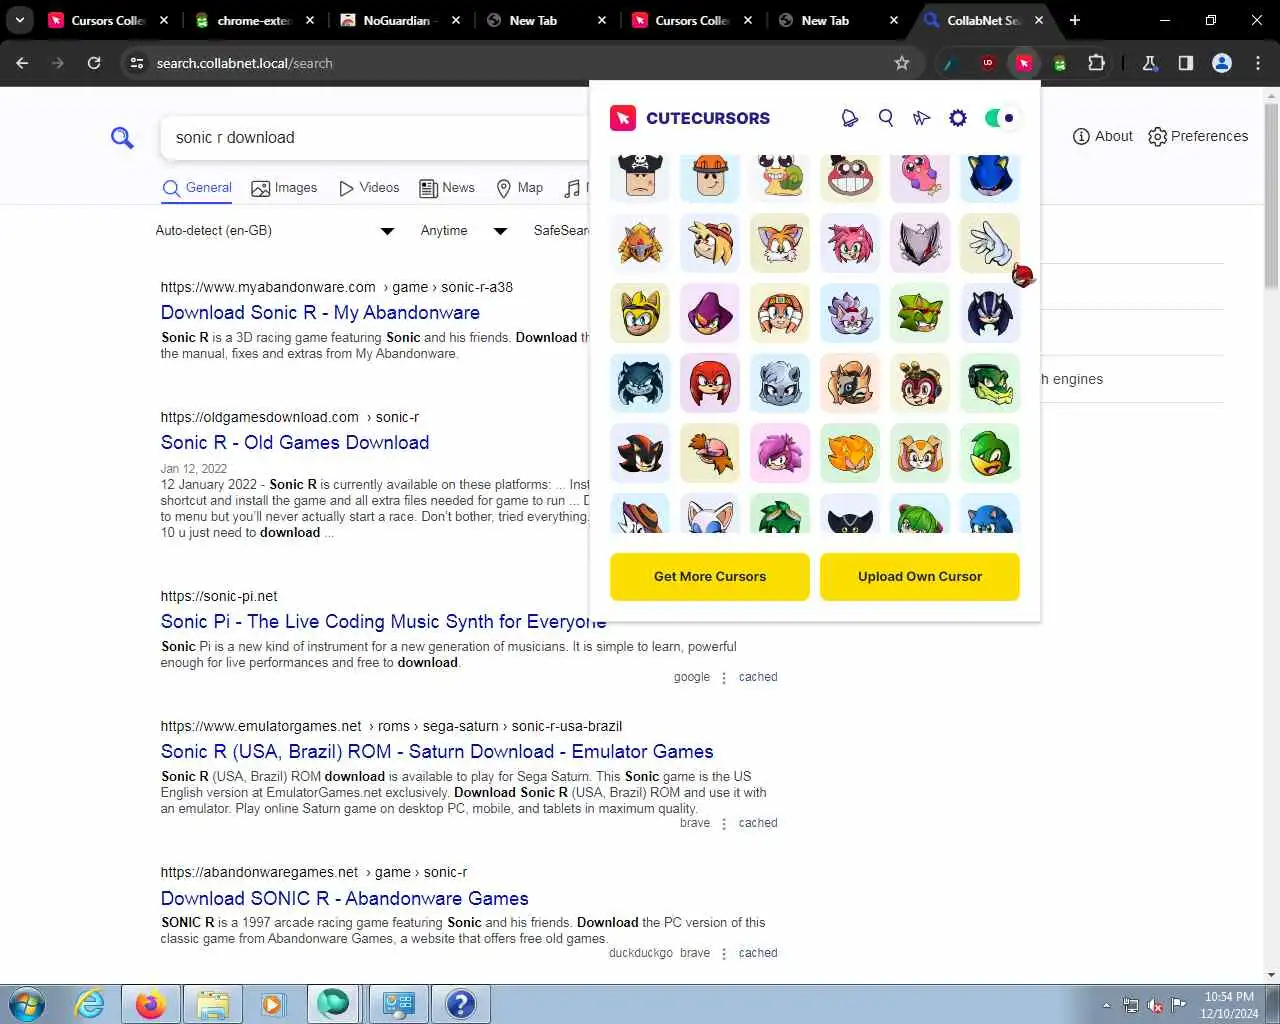Viewport: 1280px width, 1024px height.
Task: Open the tab search dropdown arrow
Action: (20, 20)
